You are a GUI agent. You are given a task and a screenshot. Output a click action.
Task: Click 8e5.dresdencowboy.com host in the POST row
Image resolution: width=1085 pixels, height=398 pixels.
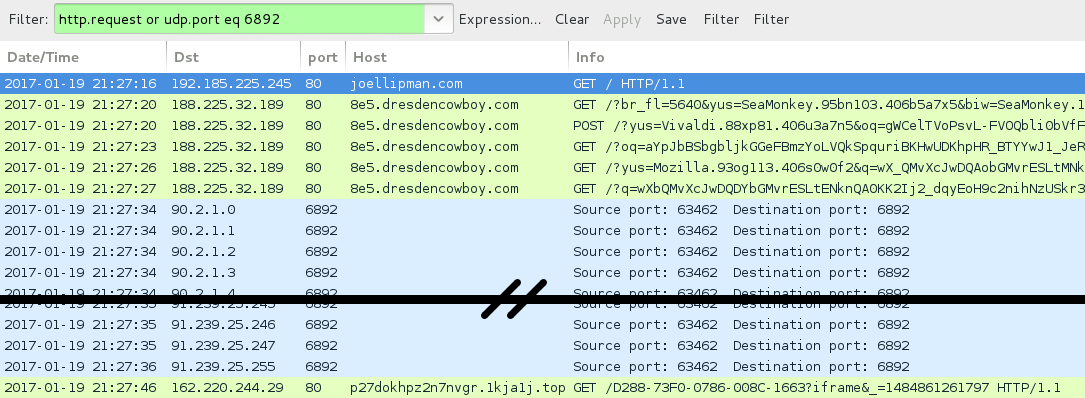coord(434,126)
